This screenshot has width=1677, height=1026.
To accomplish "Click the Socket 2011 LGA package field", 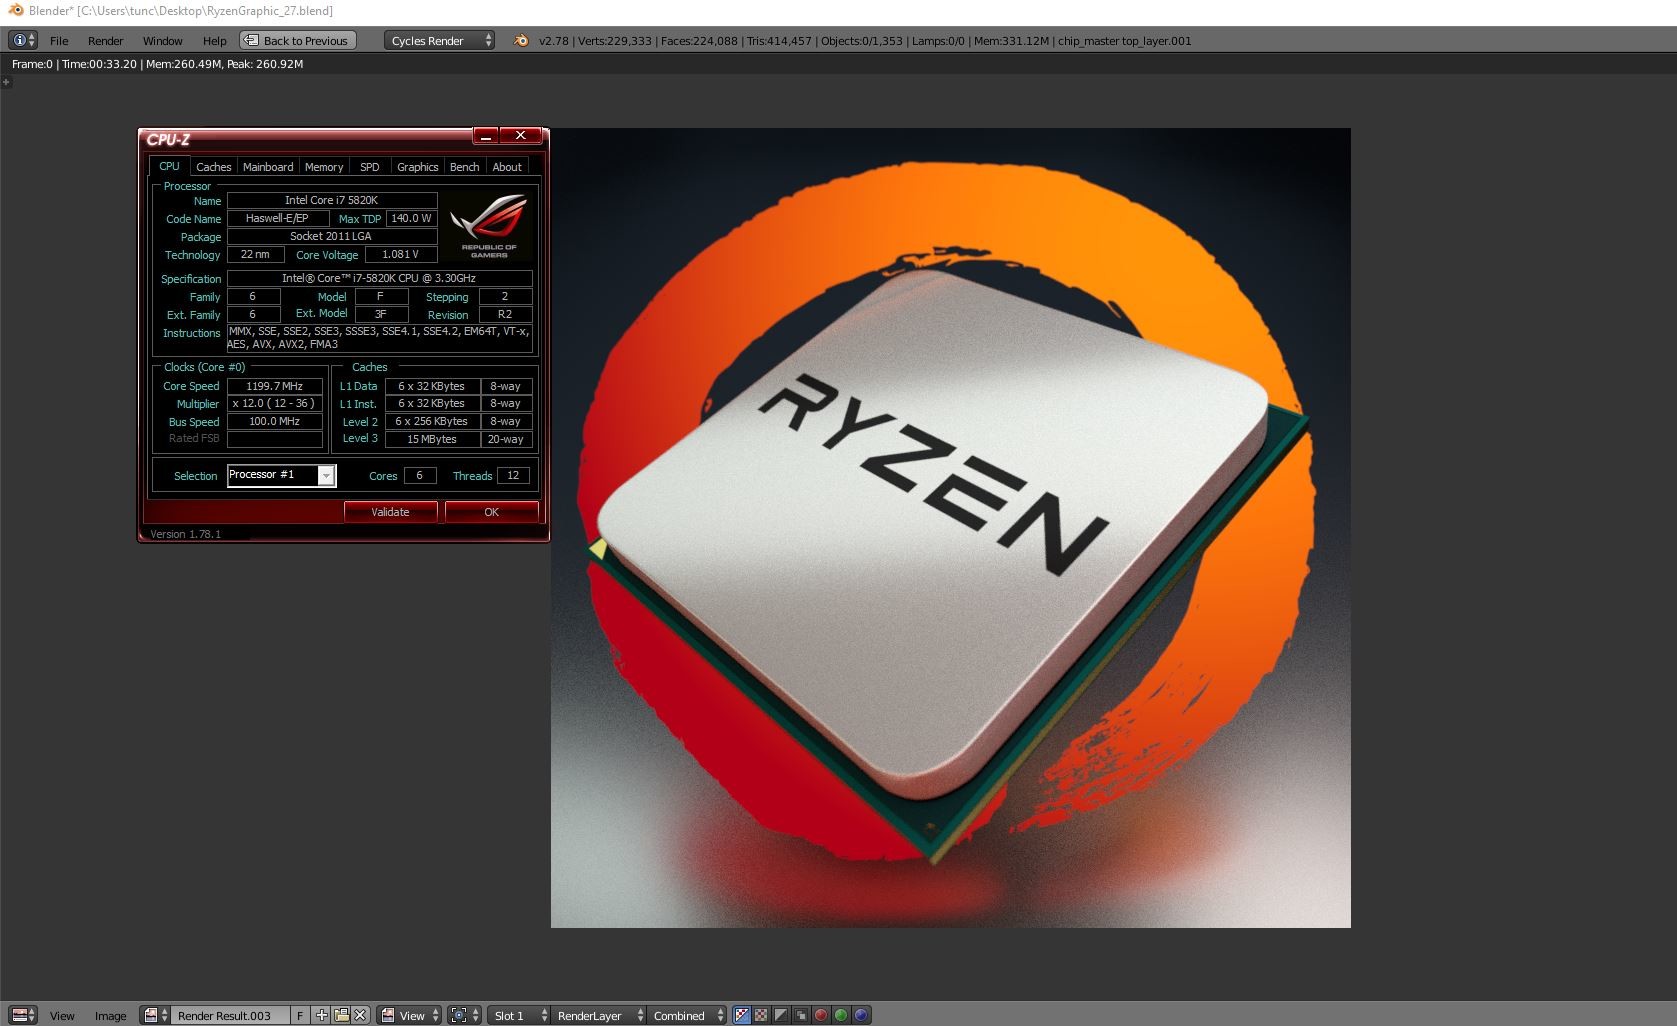I will 332,237.
